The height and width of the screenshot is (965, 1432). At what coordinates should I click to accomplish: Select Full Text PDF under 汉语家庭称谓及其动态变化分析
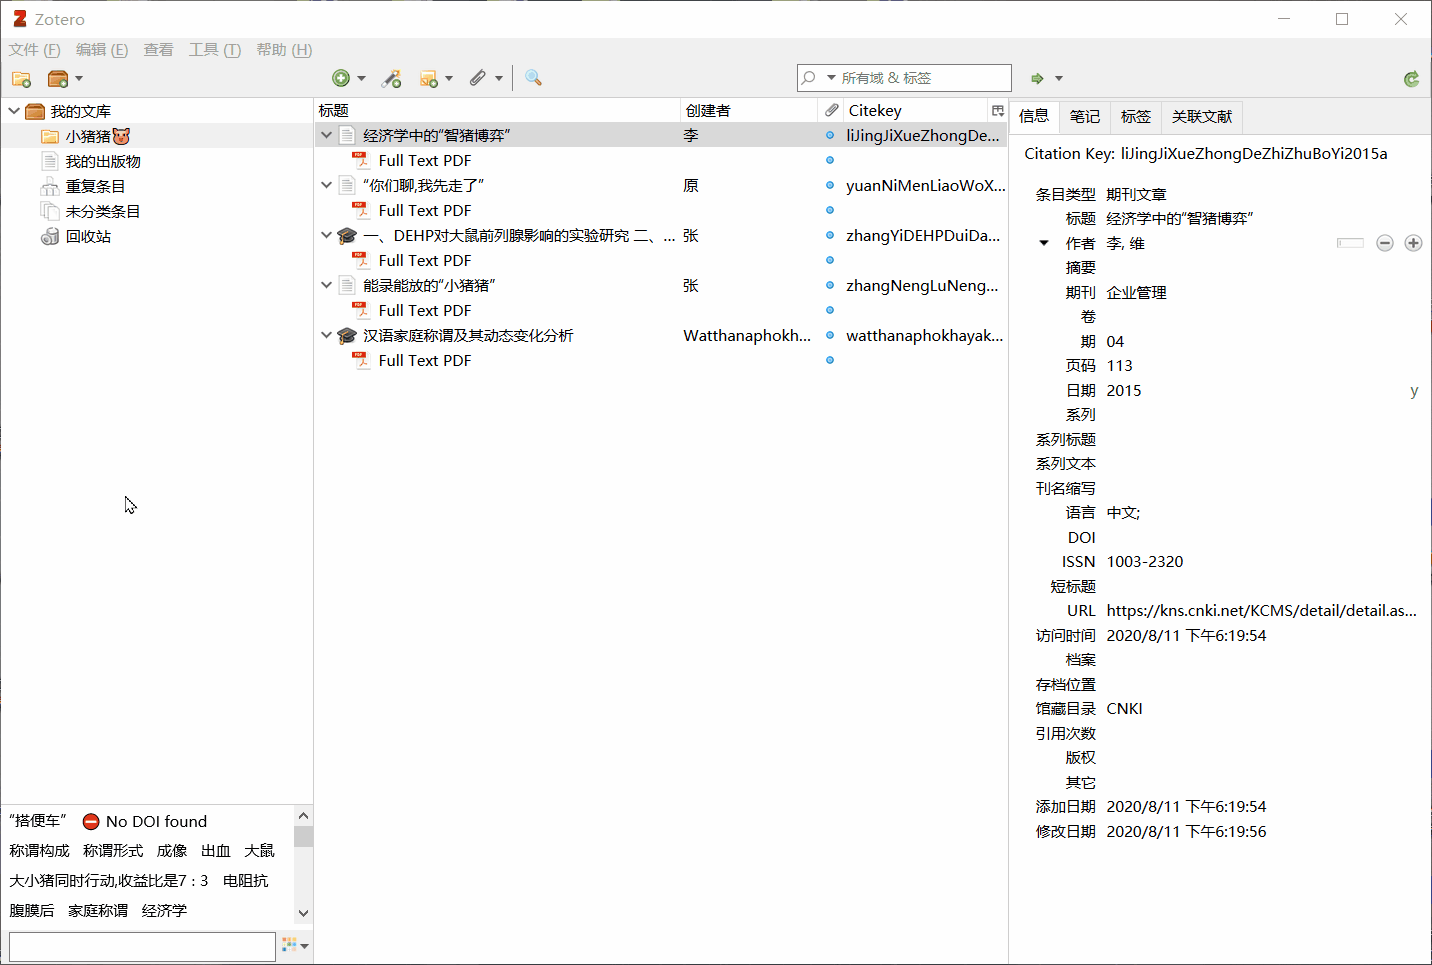[424, 360]
